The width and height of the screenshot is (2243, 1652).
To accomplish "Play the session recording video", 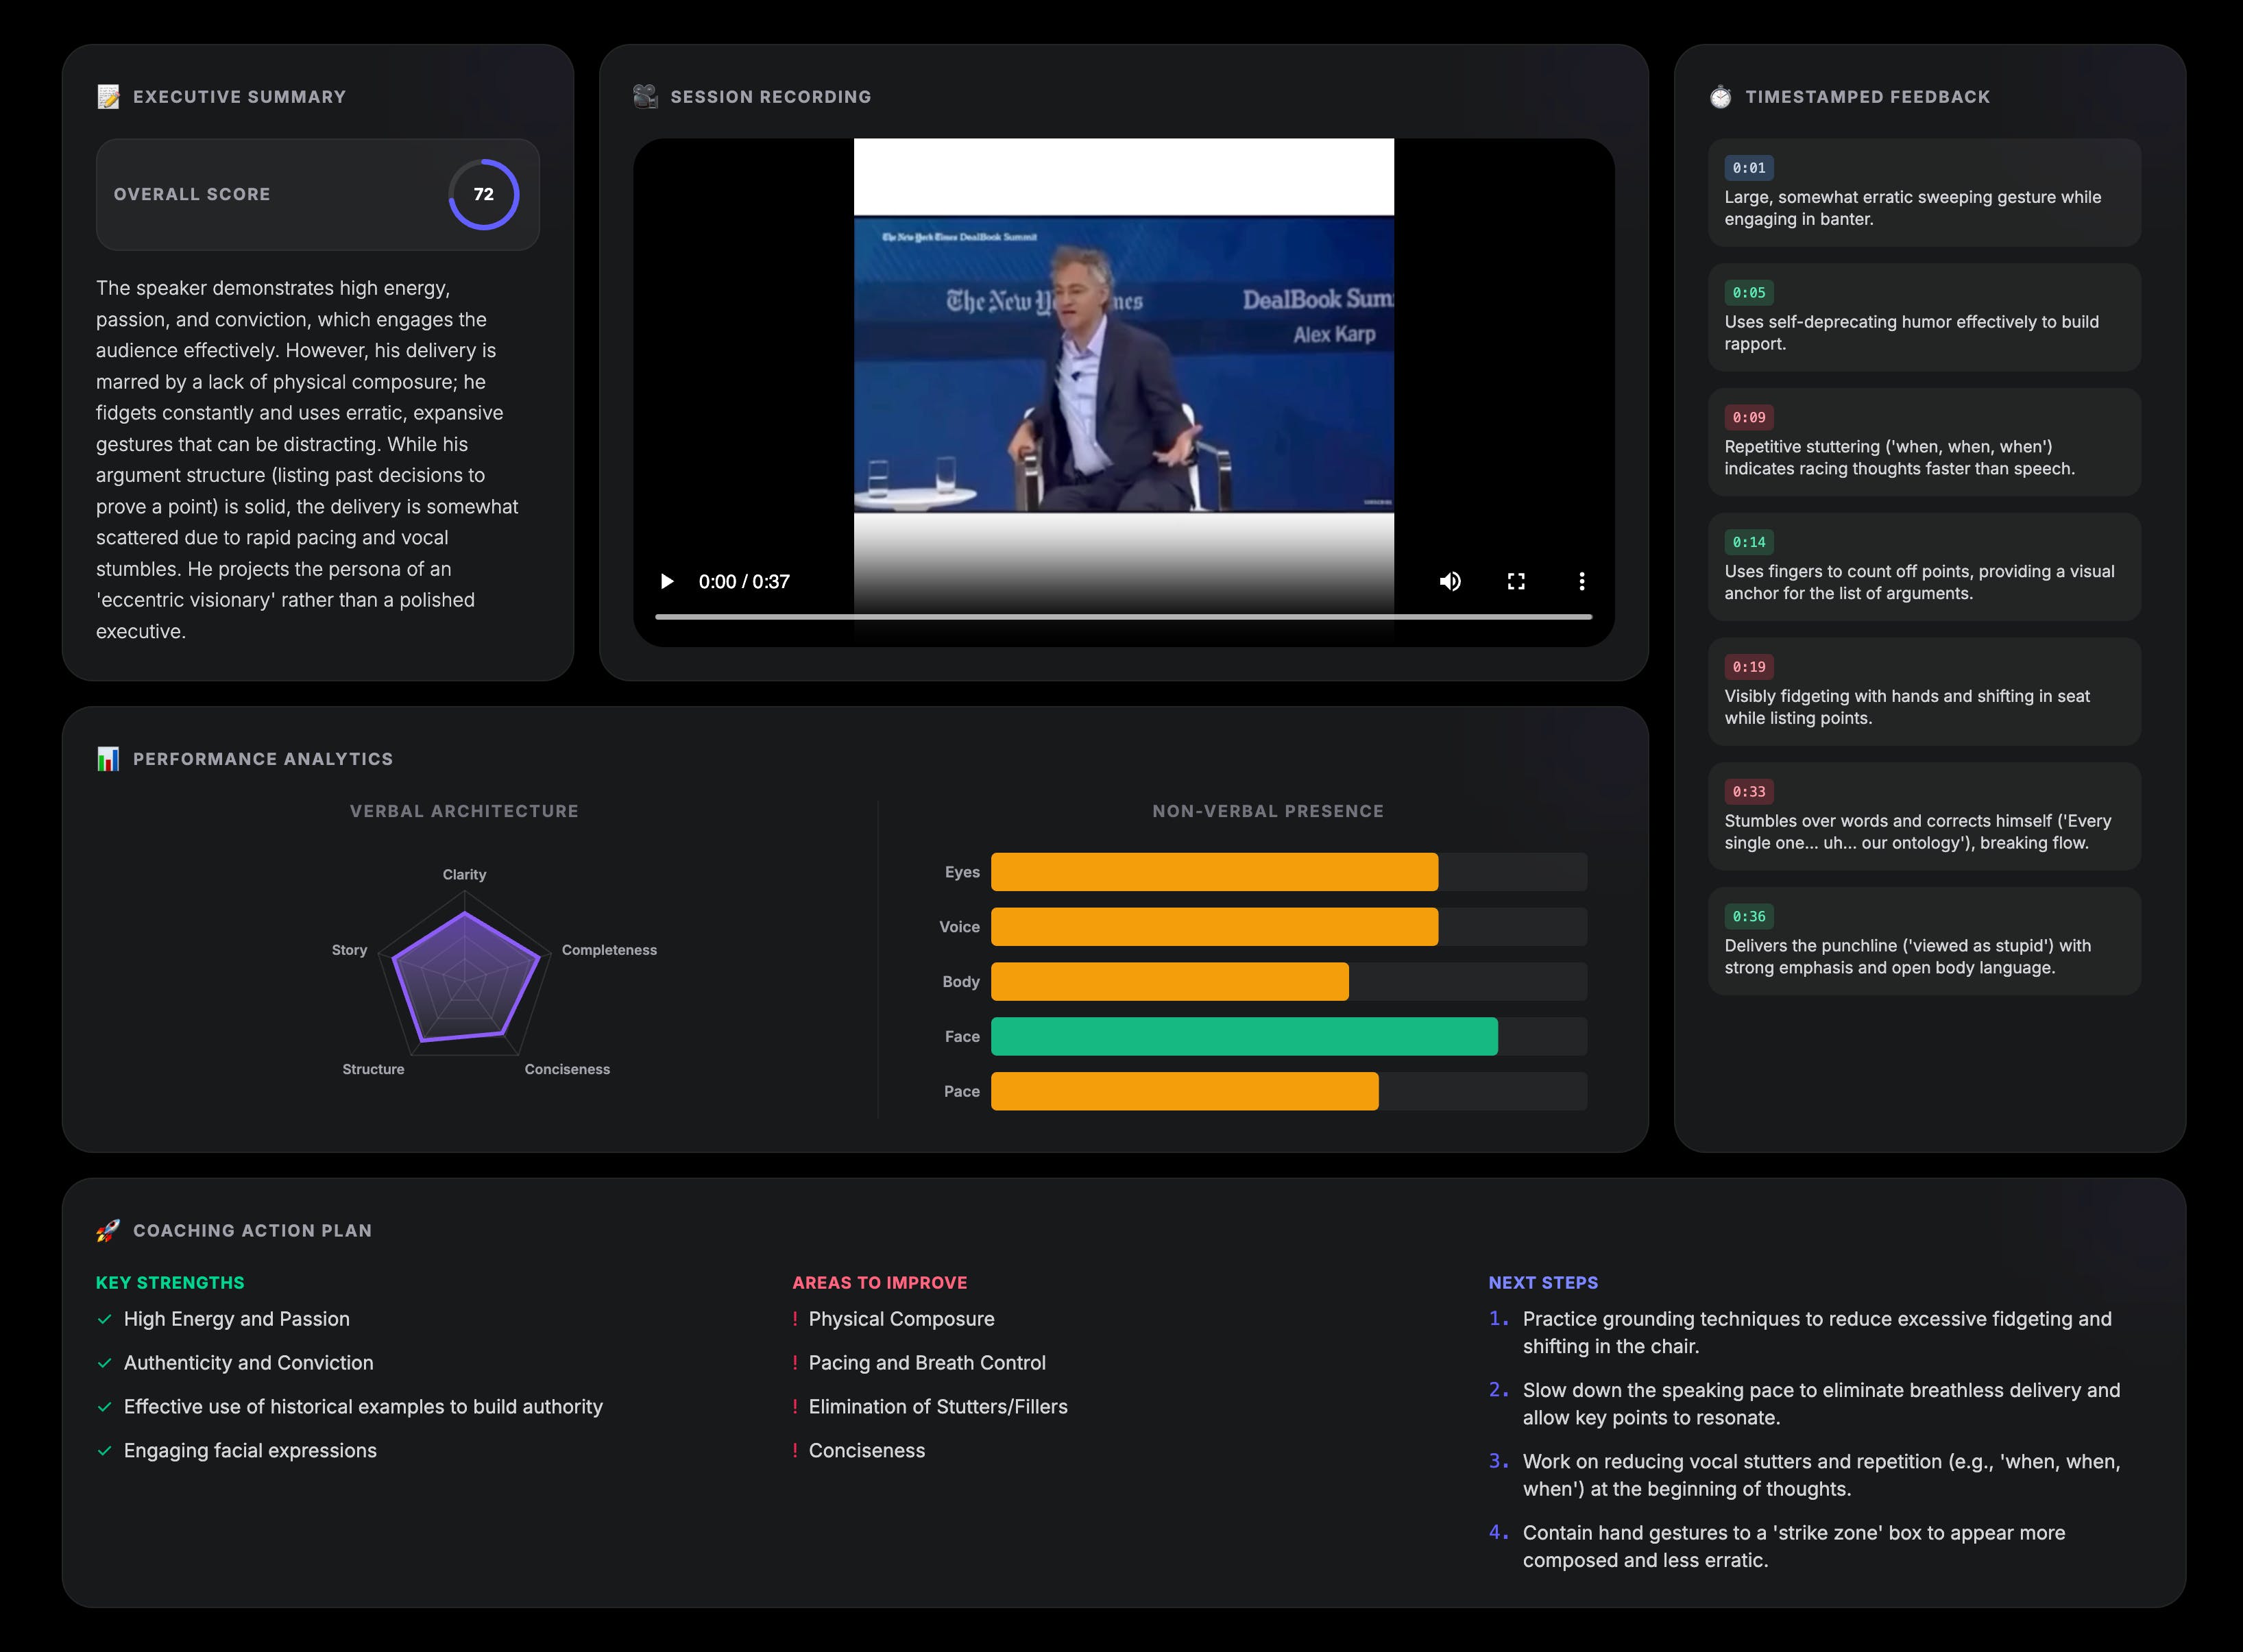I will tap(667, 581).
